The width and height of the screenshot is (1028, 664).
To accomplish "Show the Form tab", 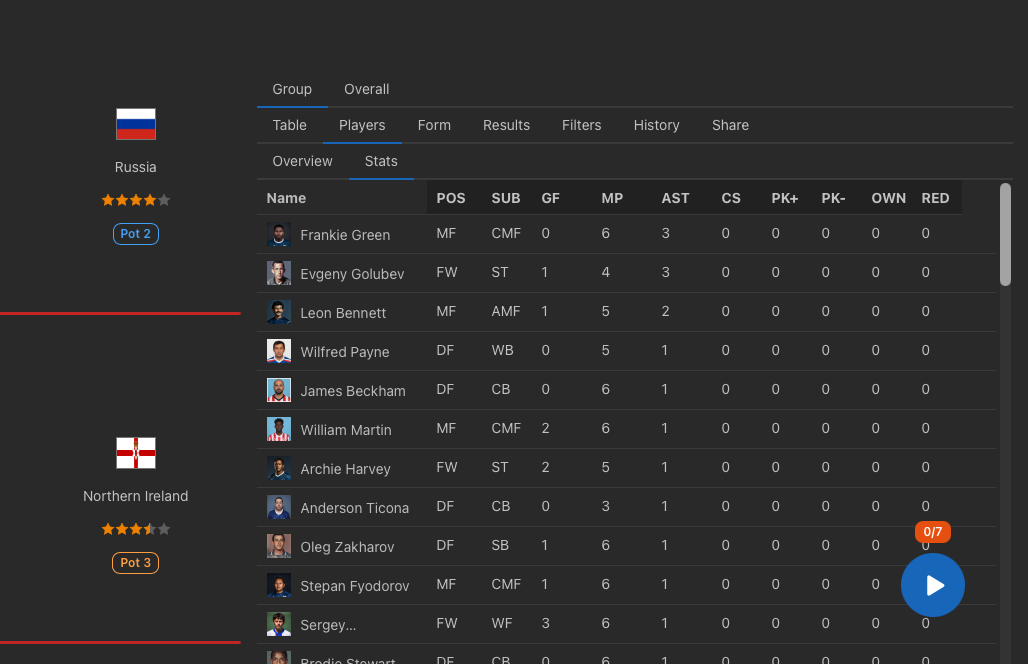I will click(434, 125).
